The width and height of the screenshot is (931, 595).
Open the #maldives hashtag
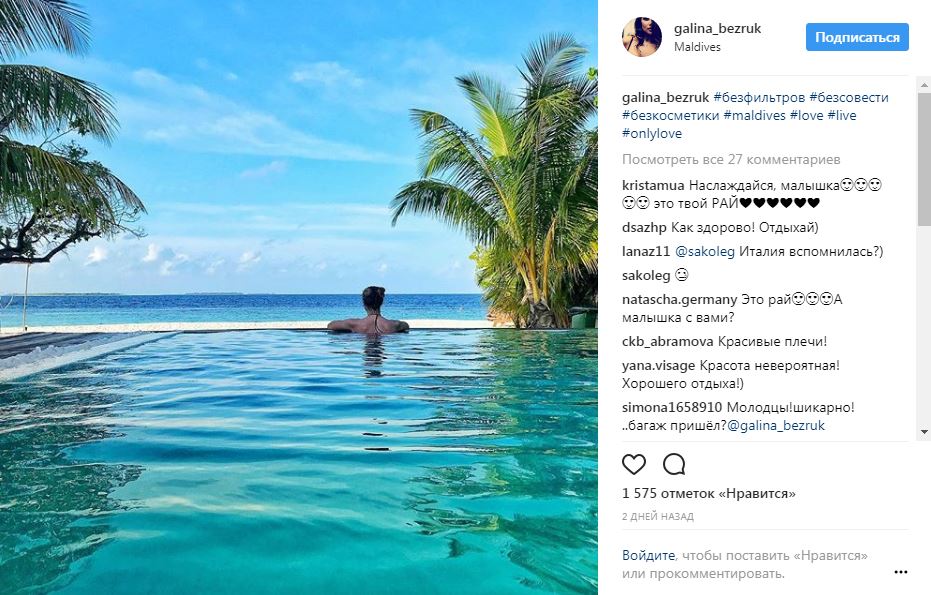pyautogui.click(x=753, y=116)
